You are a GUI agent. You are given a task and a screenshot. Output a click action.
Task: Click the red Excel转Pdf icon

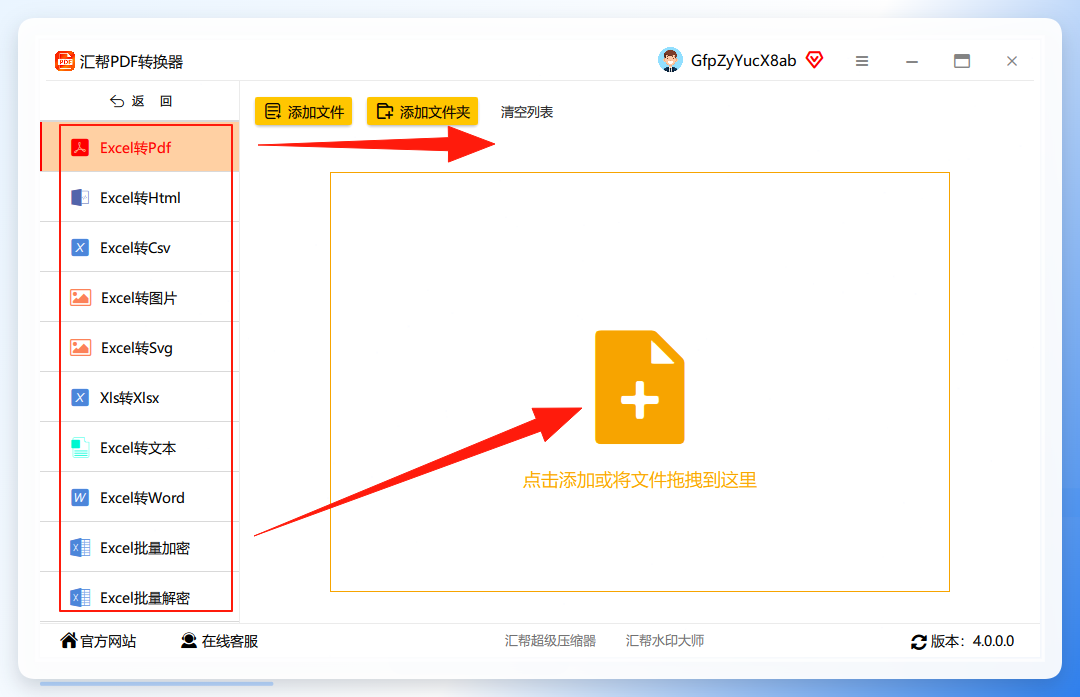[x=80, y=147]
